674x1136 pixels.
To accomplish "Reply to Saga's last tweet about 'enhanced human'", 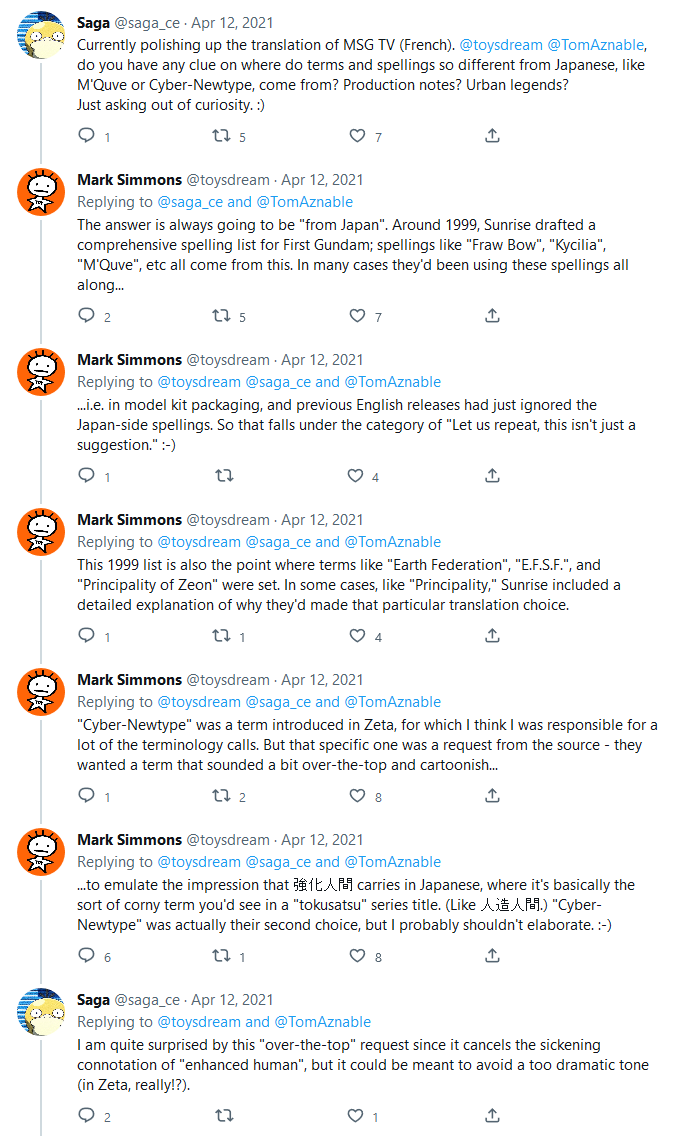I will pos(87,1116).
